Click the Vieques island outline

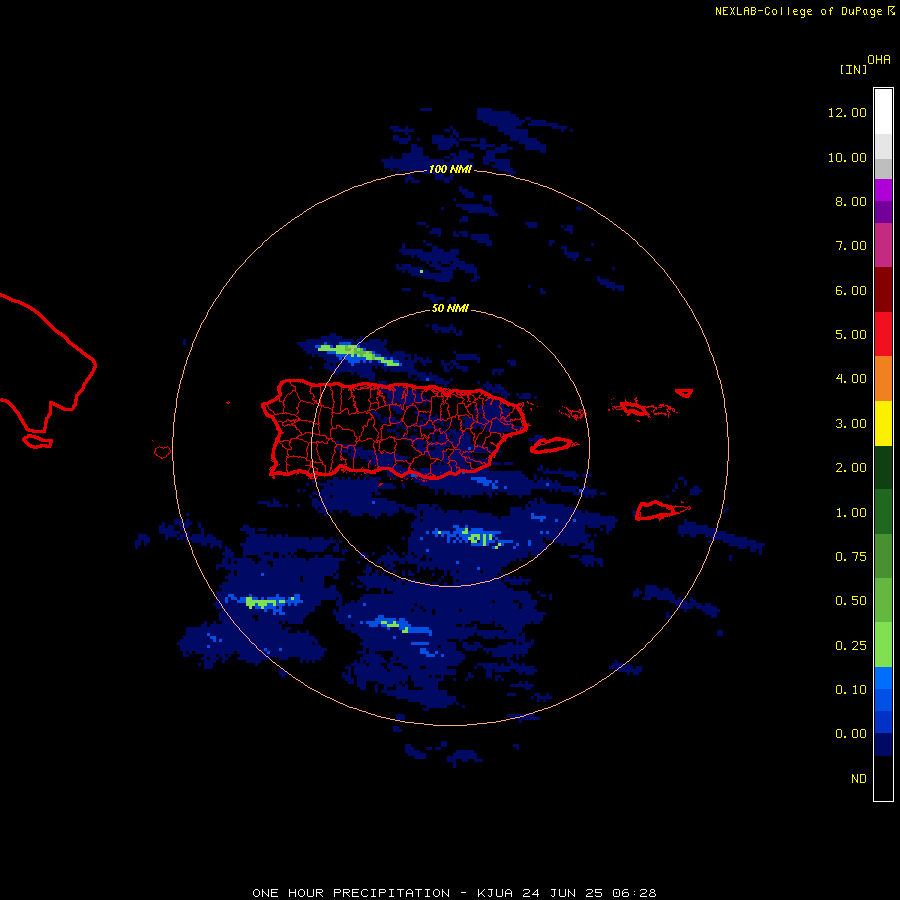click(x=552, y=445)
